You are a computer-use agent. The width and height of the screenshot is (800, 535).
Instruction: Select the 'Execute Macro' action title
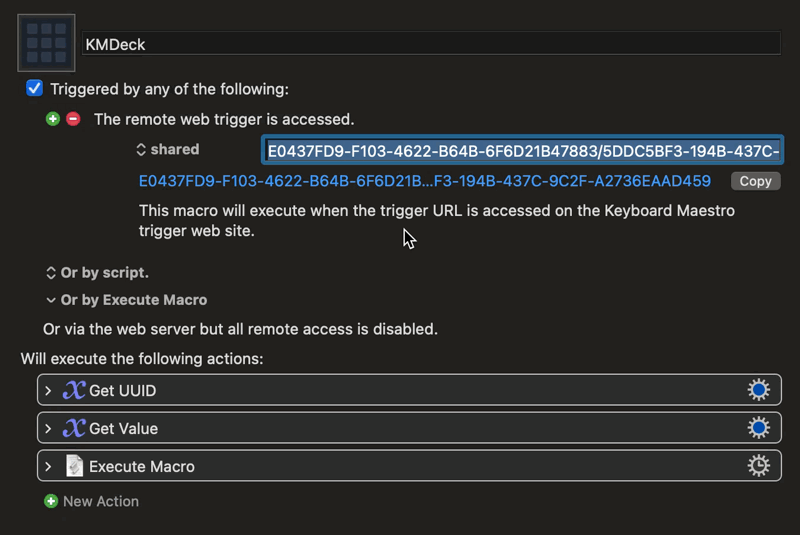142,467
